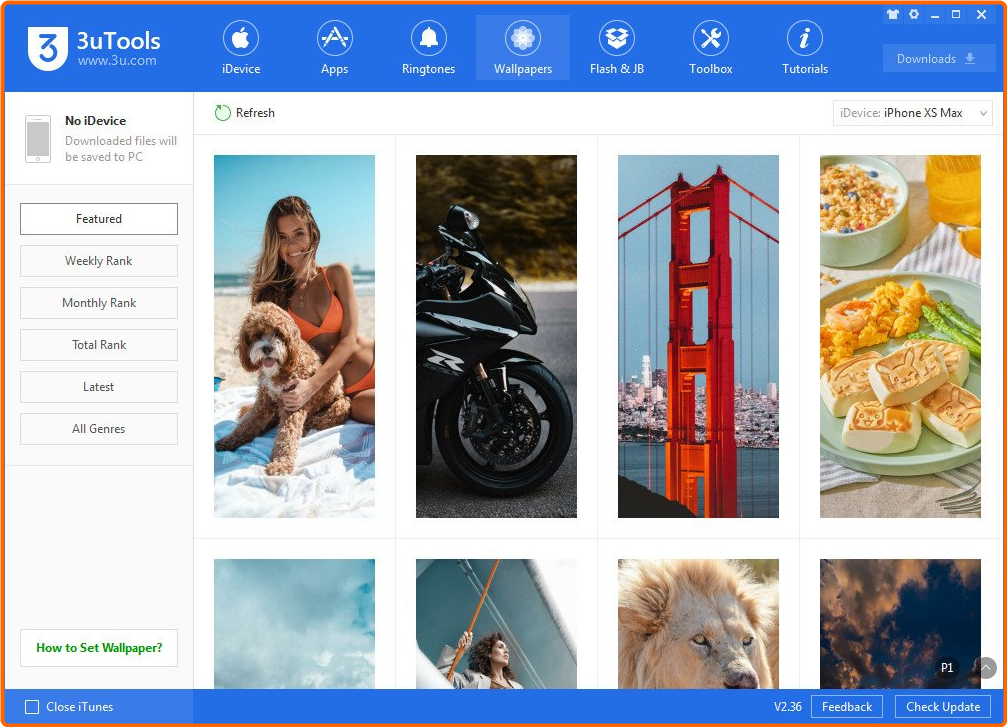
Task: Click the 3uTools logo
Action: tap(48, 48)
